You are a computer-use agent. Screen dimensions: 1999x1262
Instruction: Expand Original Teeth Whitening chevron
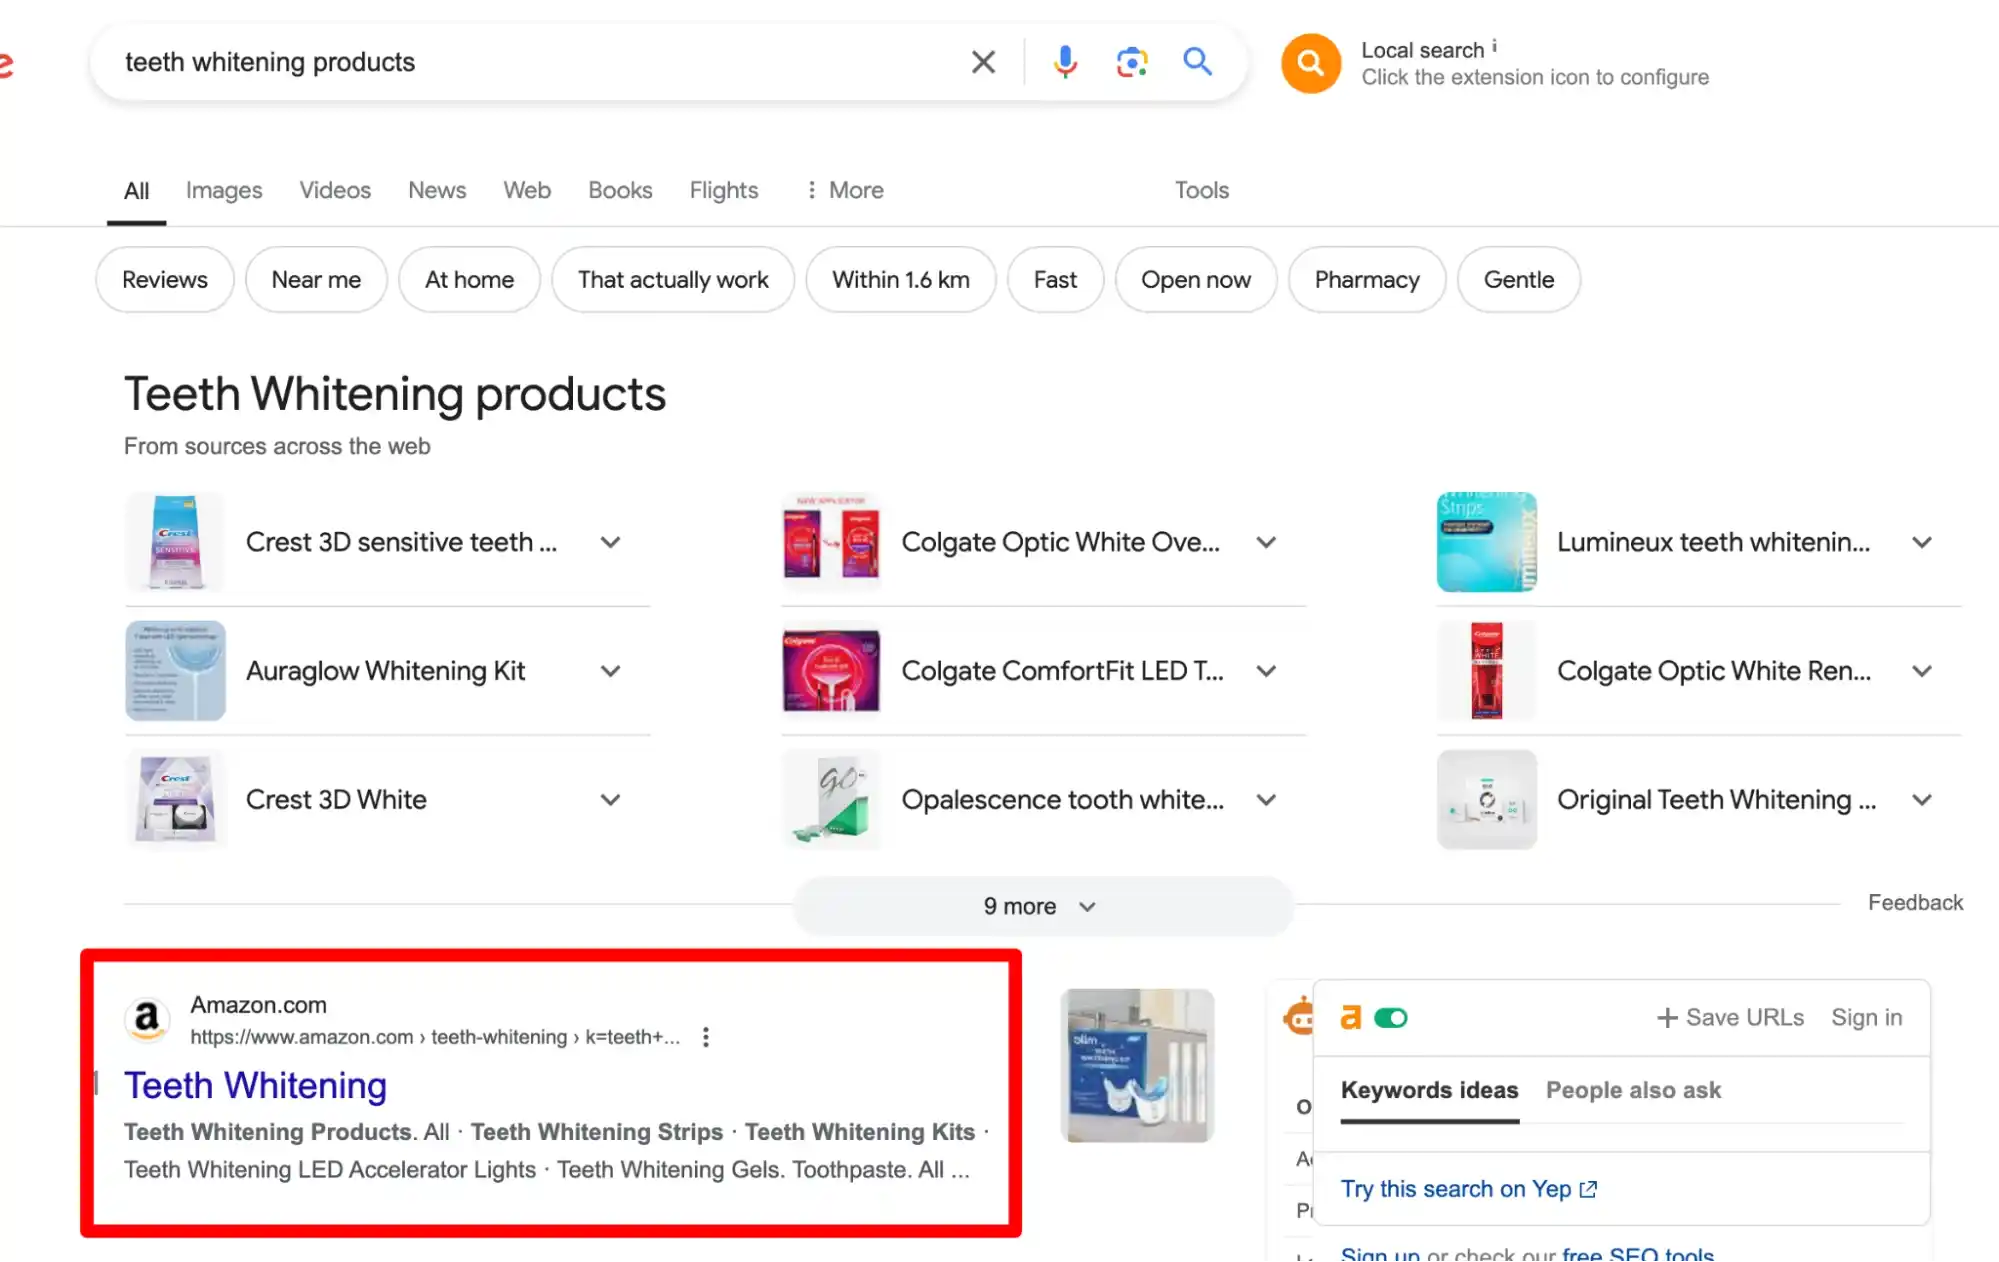click(1921, 800)
